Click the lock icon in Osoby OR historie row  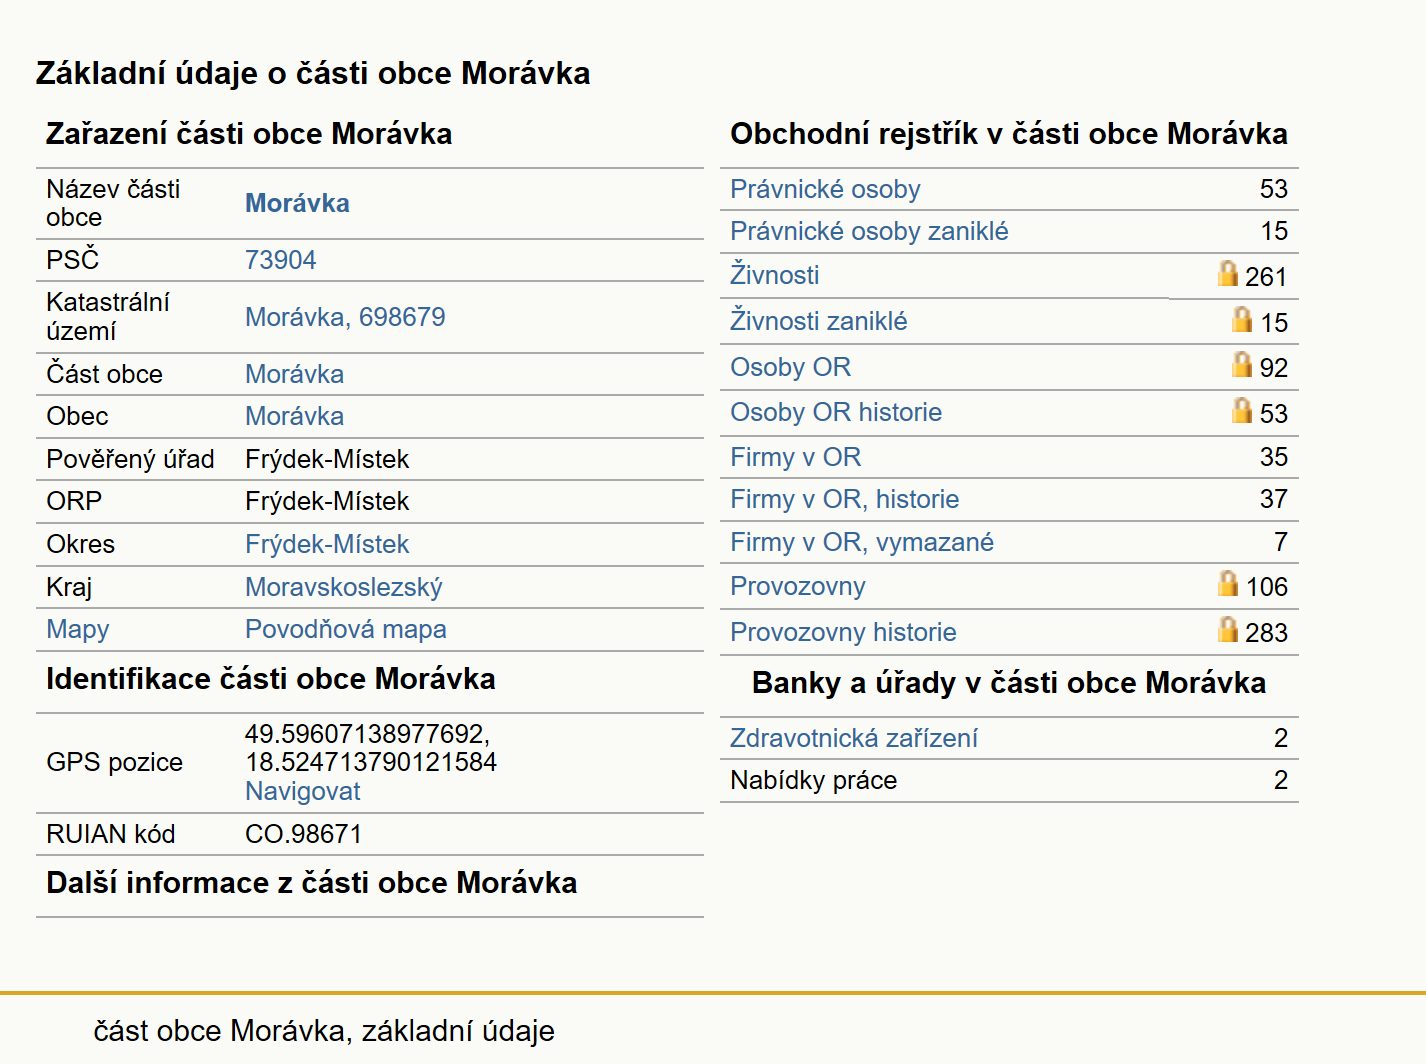tap(1241, 410)
